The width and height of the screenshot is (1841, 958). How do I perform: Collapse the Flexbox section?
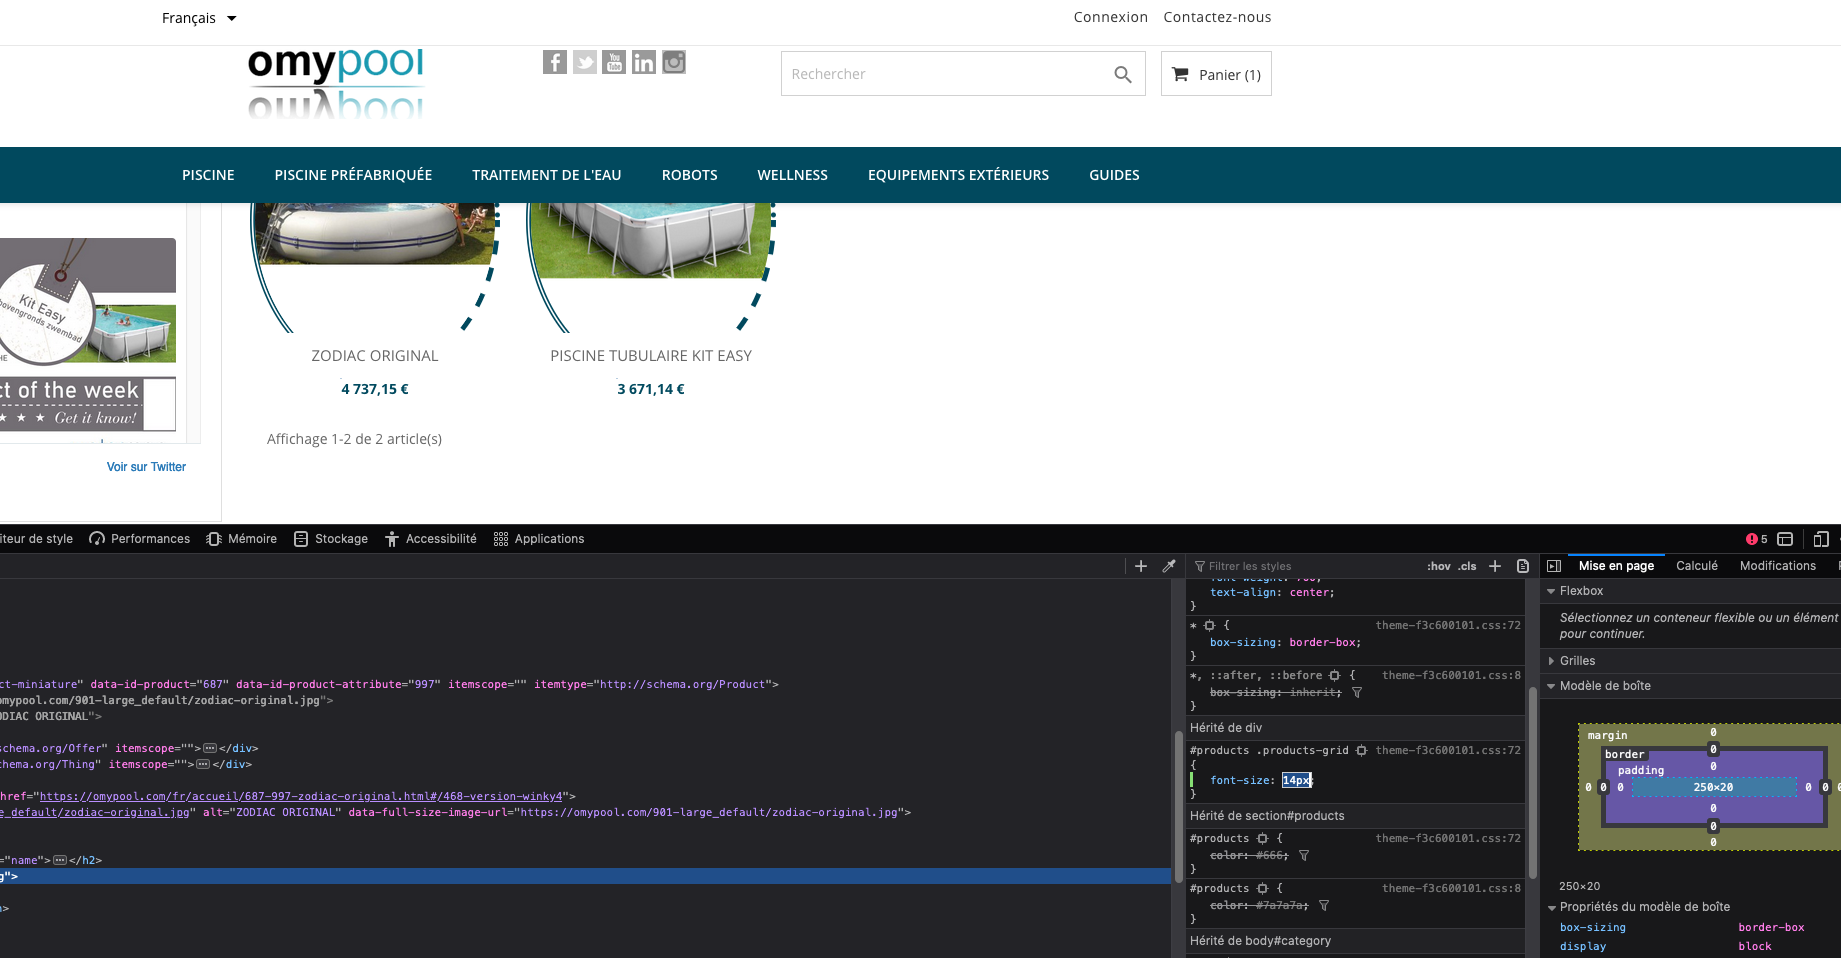click(x=1551, y=591)
